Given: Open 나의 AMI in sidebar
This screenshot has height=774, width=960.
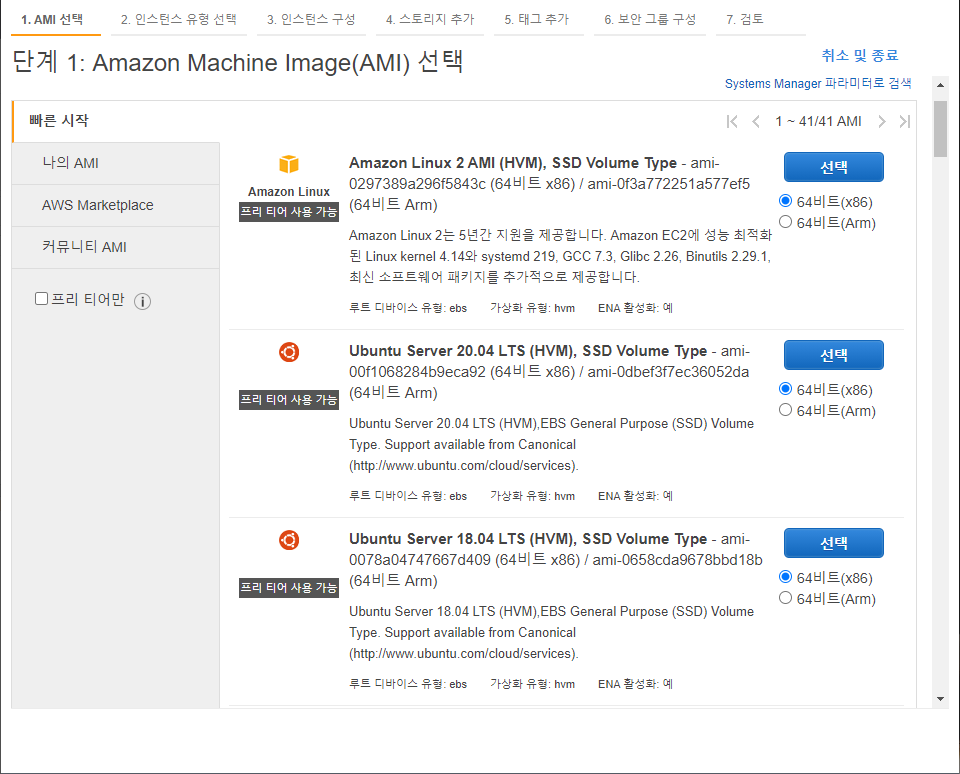Looking at the screenshot, I should pyautogui.click(x=116, y=163).
